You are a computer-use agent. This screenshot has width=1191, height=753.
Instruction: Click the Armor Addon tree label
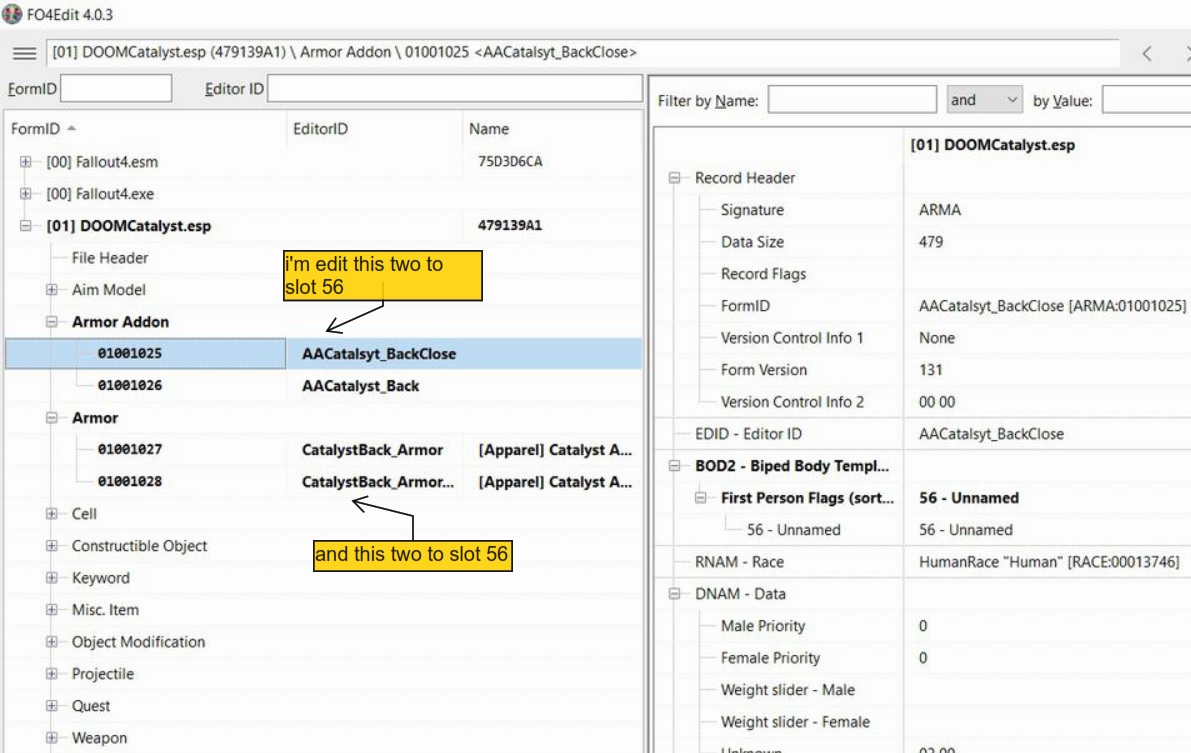120,321
